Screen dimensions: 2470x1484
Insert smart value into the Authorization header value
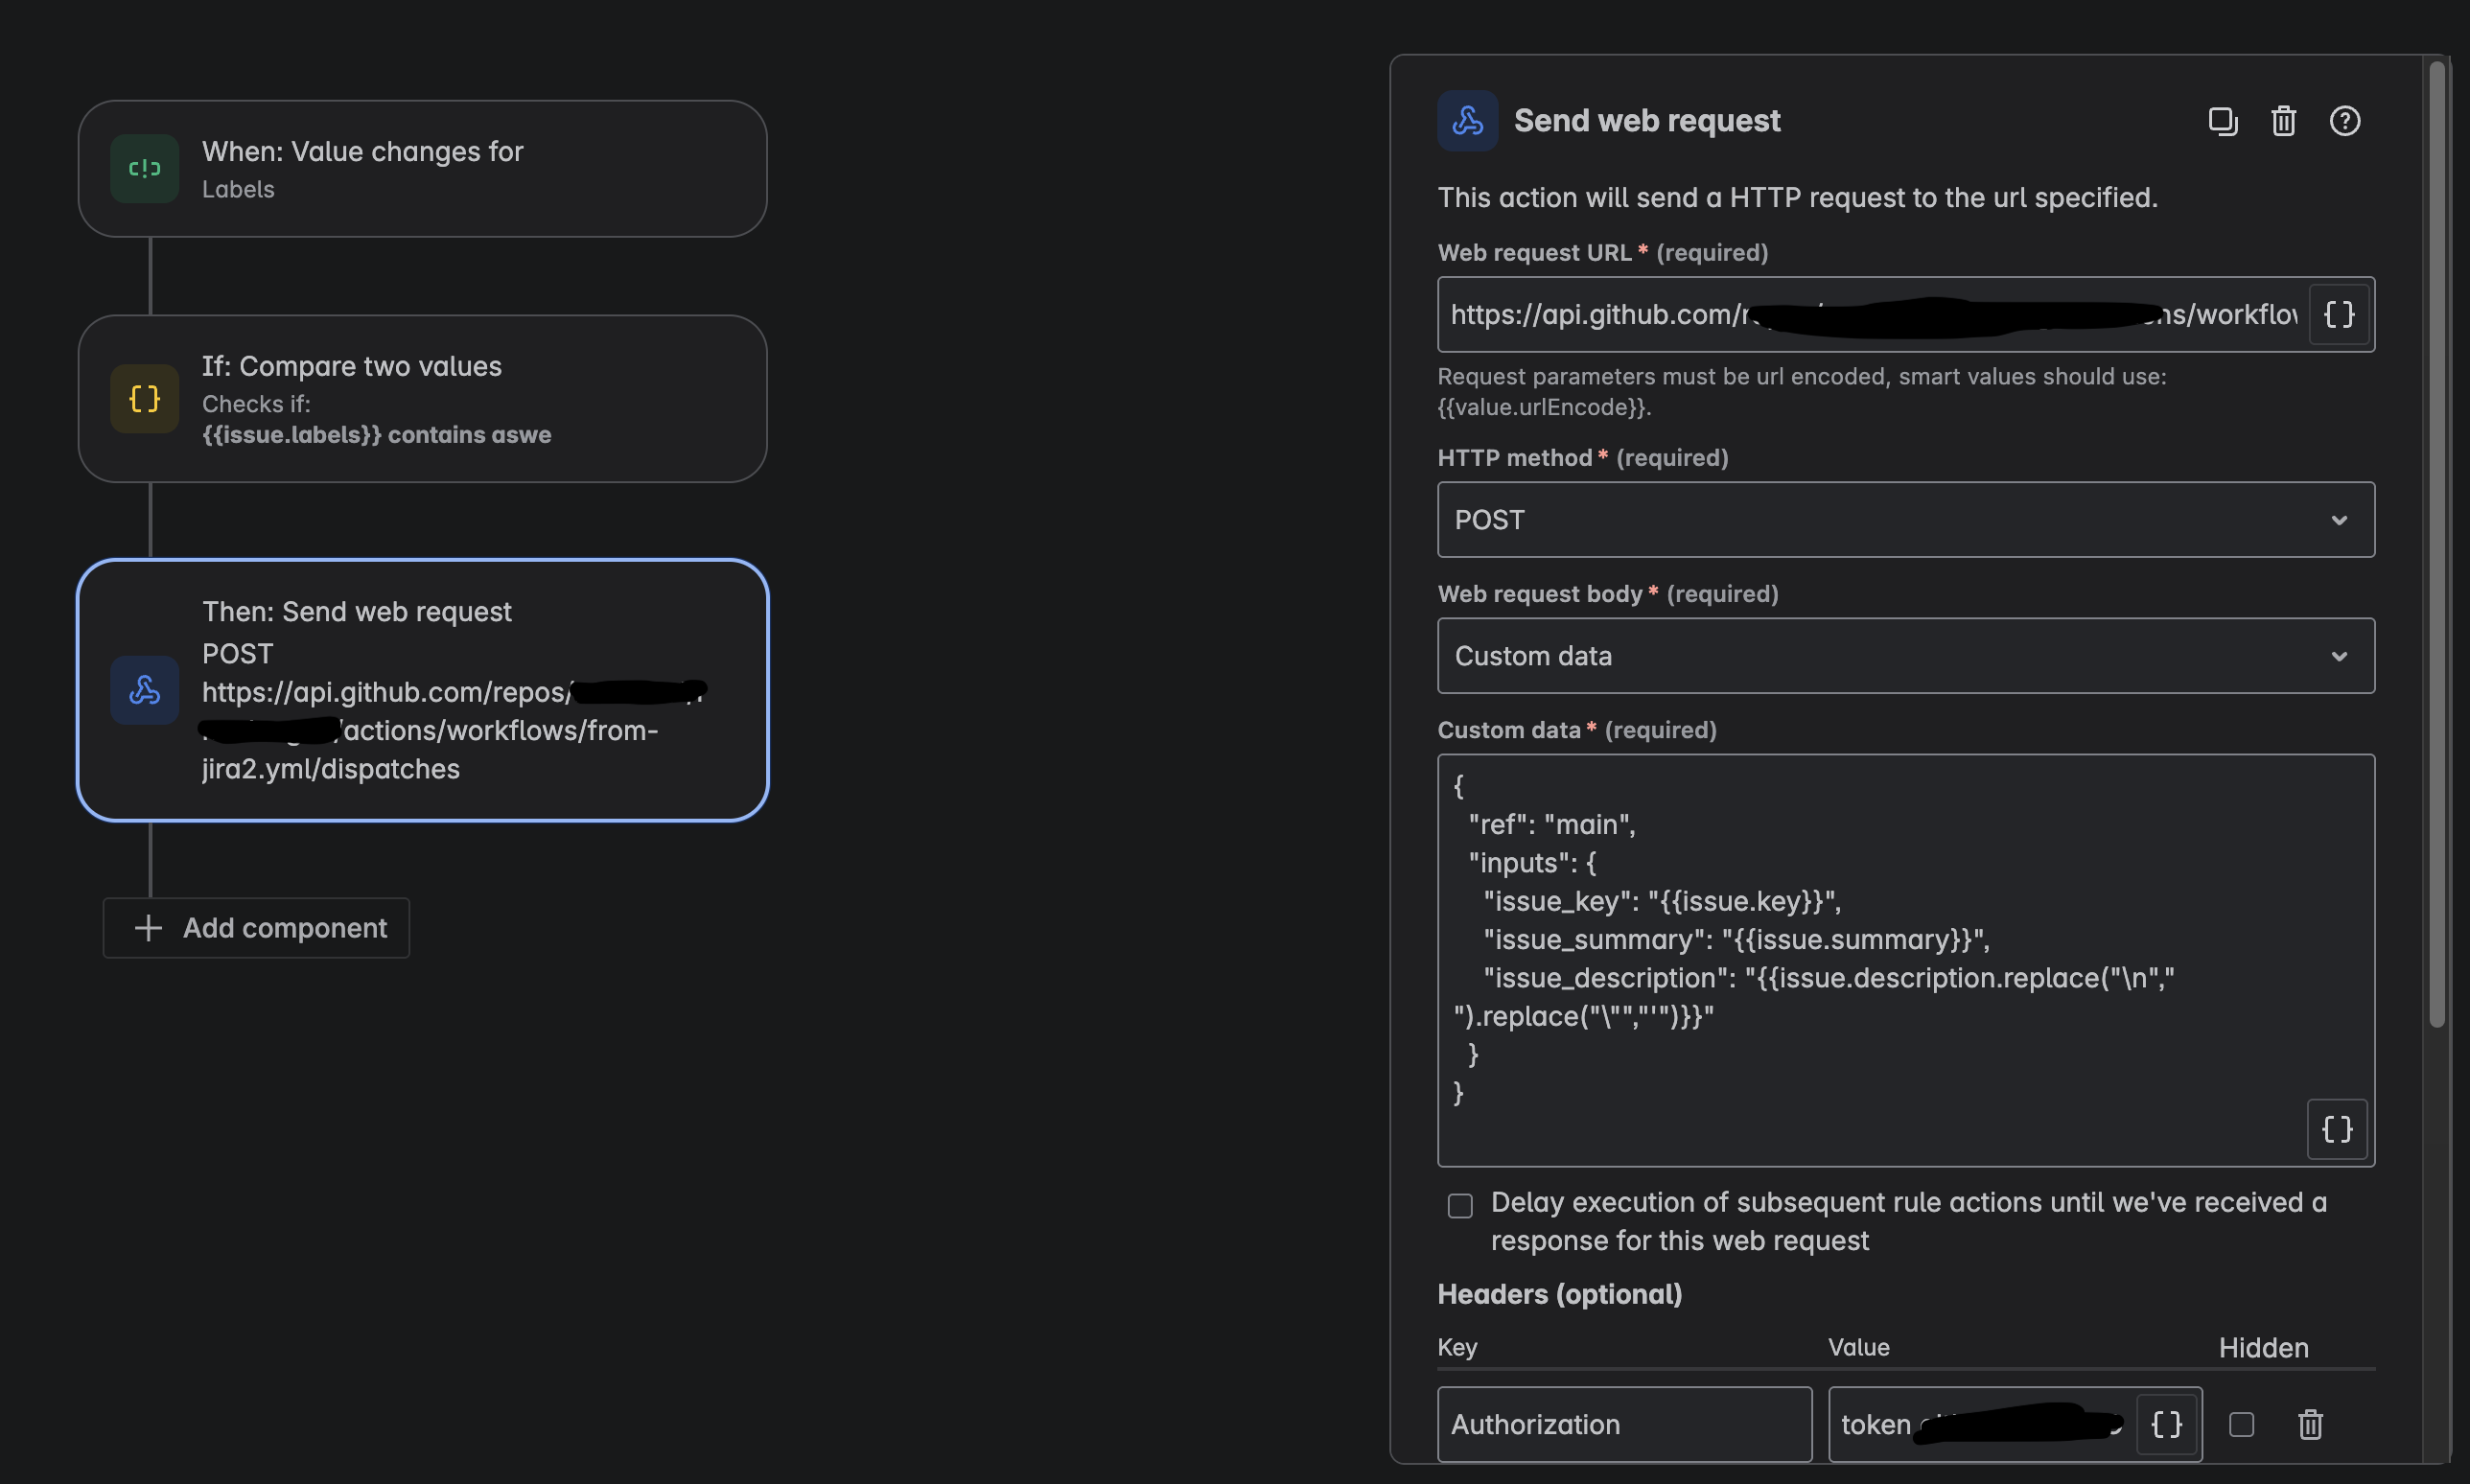2167,1424
